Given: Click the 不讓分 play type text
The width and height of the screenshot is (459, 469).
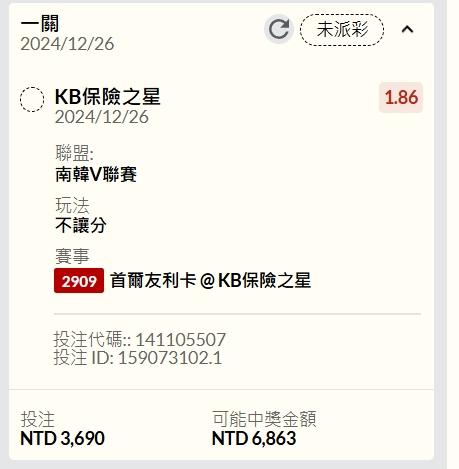Looking at the screenshot, I should click(x=81, y=225).
